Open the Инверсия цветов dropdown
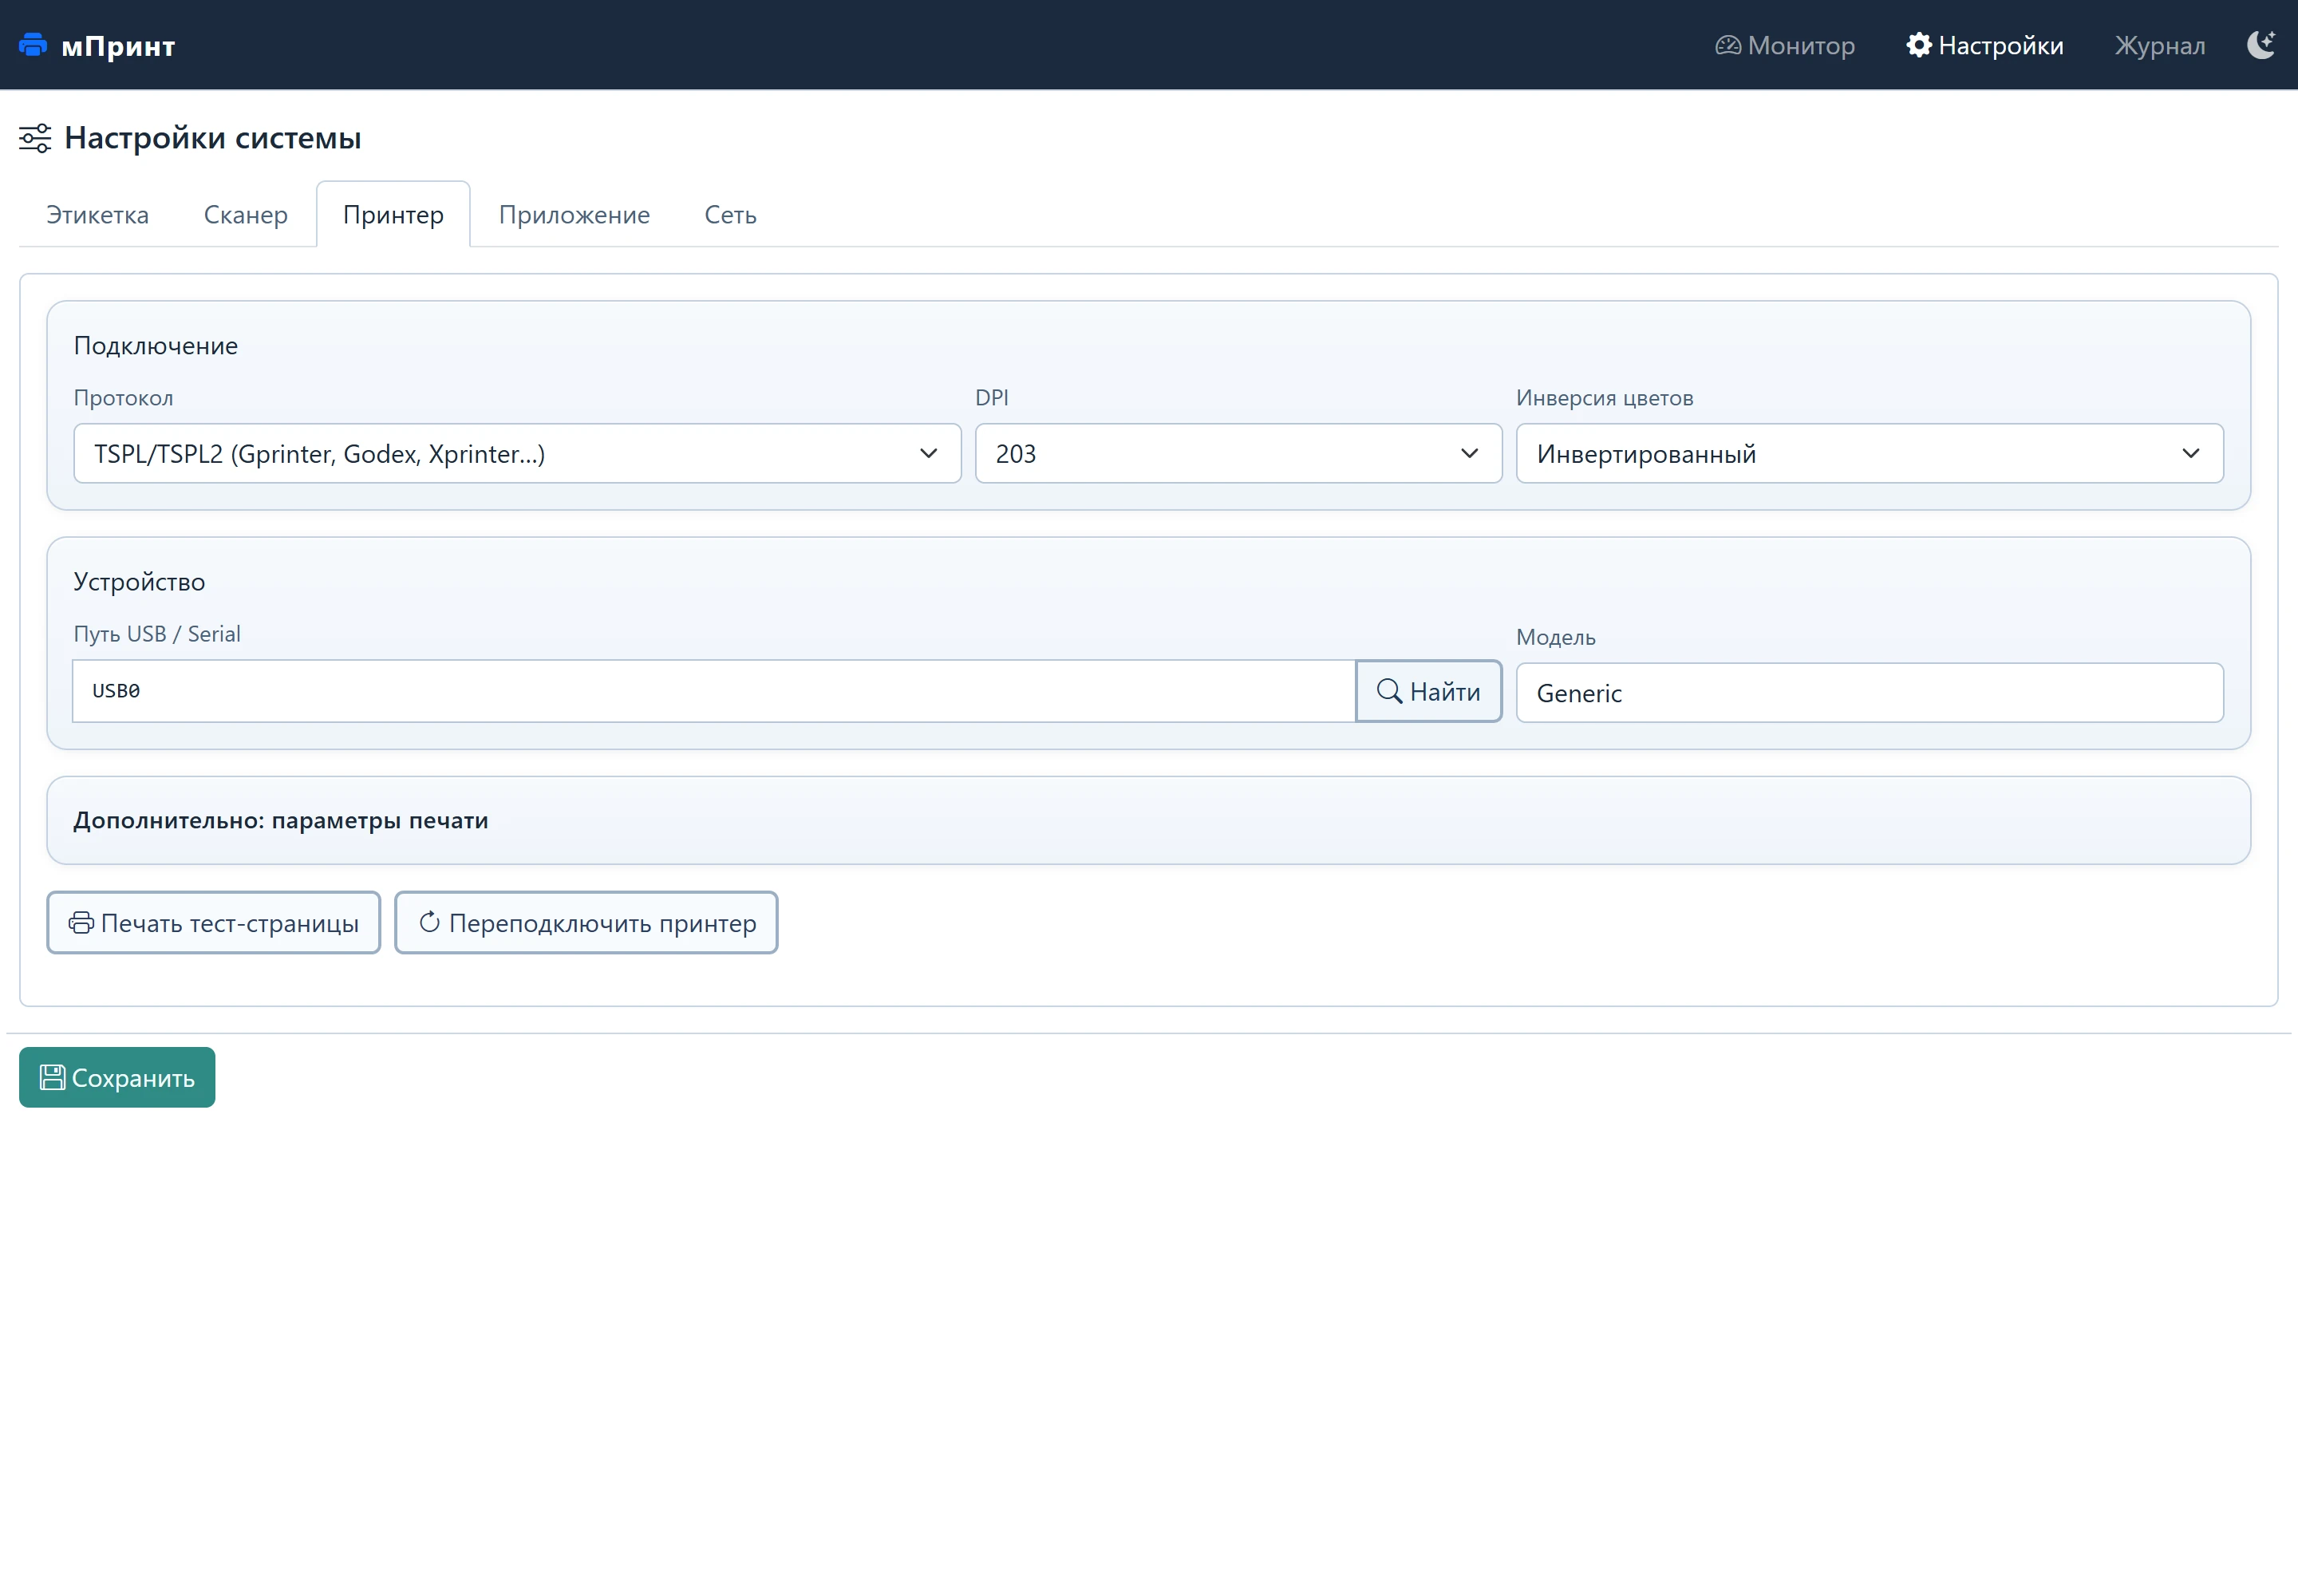Screen dimensions: 2298x1596 pos(1869,454)
